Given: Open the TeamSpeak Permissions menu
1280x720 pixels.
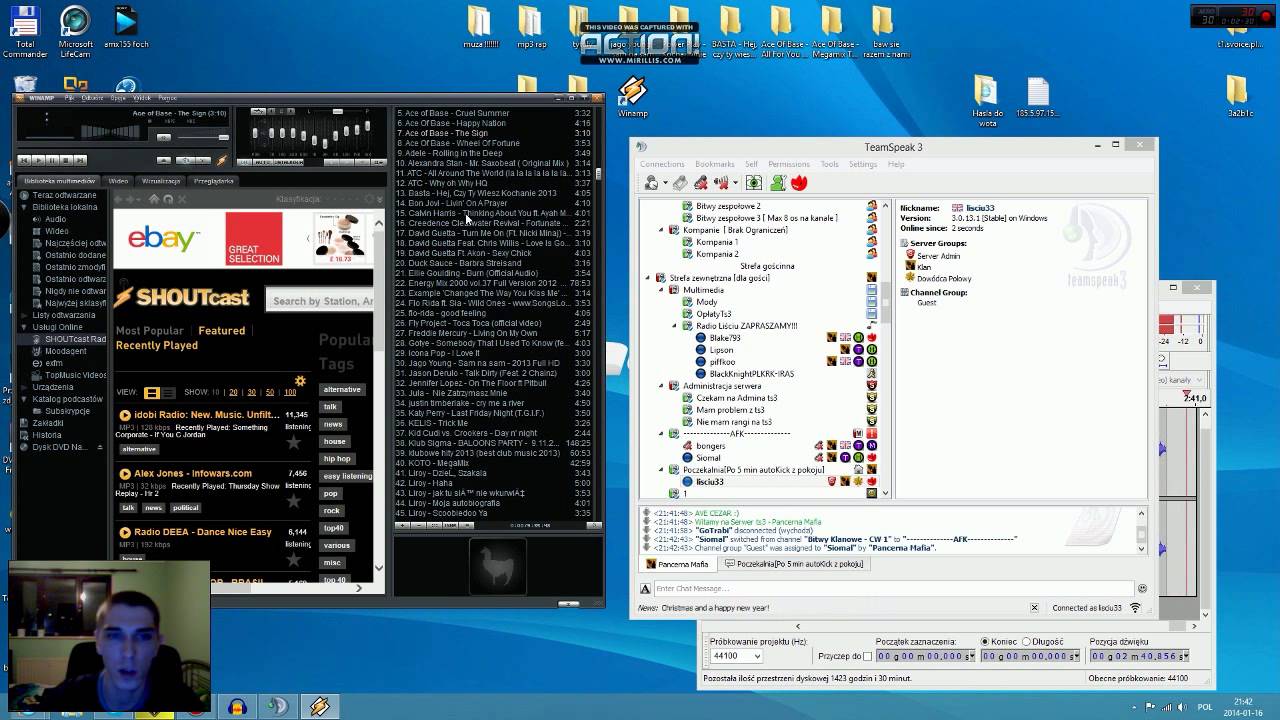Looking at the screenshot, I should 789,164.
